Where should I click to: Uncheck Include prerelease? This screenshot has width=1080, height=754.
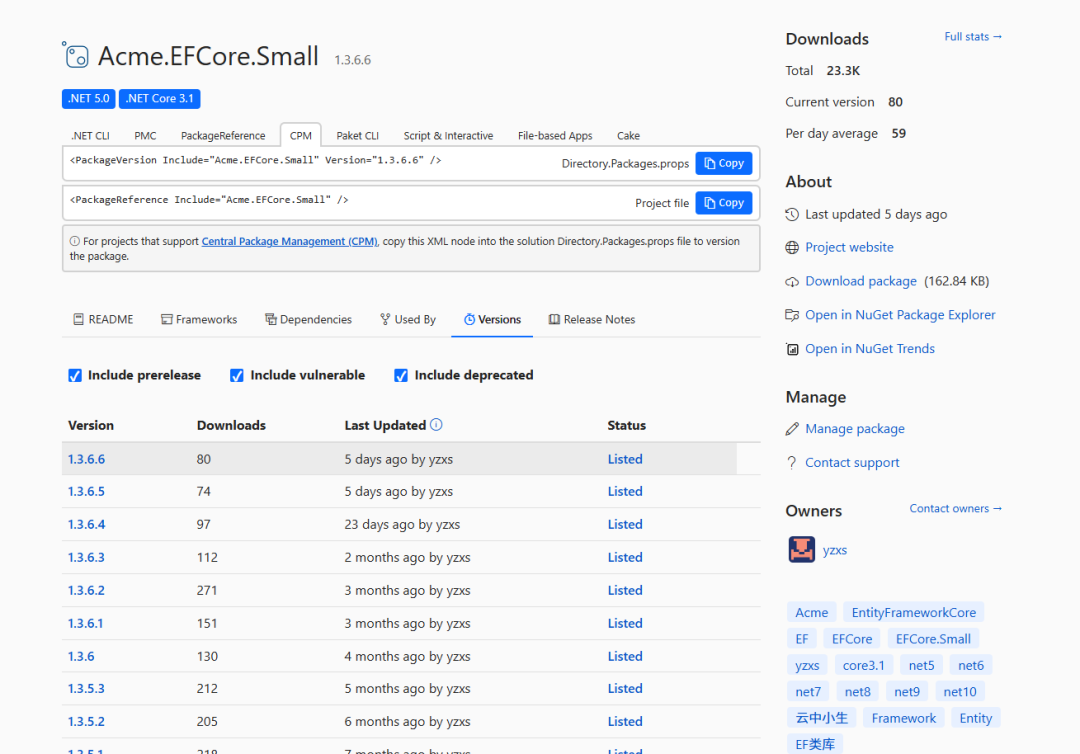point(74,375)
